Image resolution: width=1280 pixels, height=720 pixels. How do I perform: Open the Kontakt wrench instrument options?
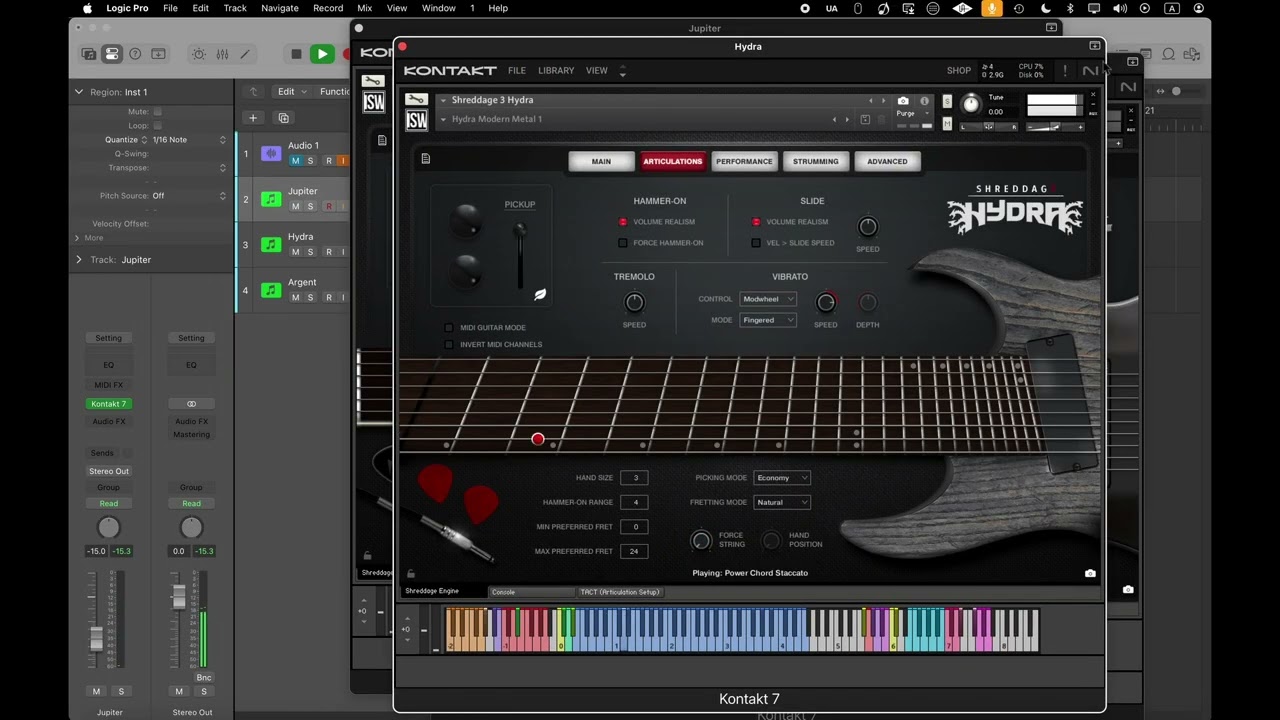pyautogui.click(x=416, y=100)
